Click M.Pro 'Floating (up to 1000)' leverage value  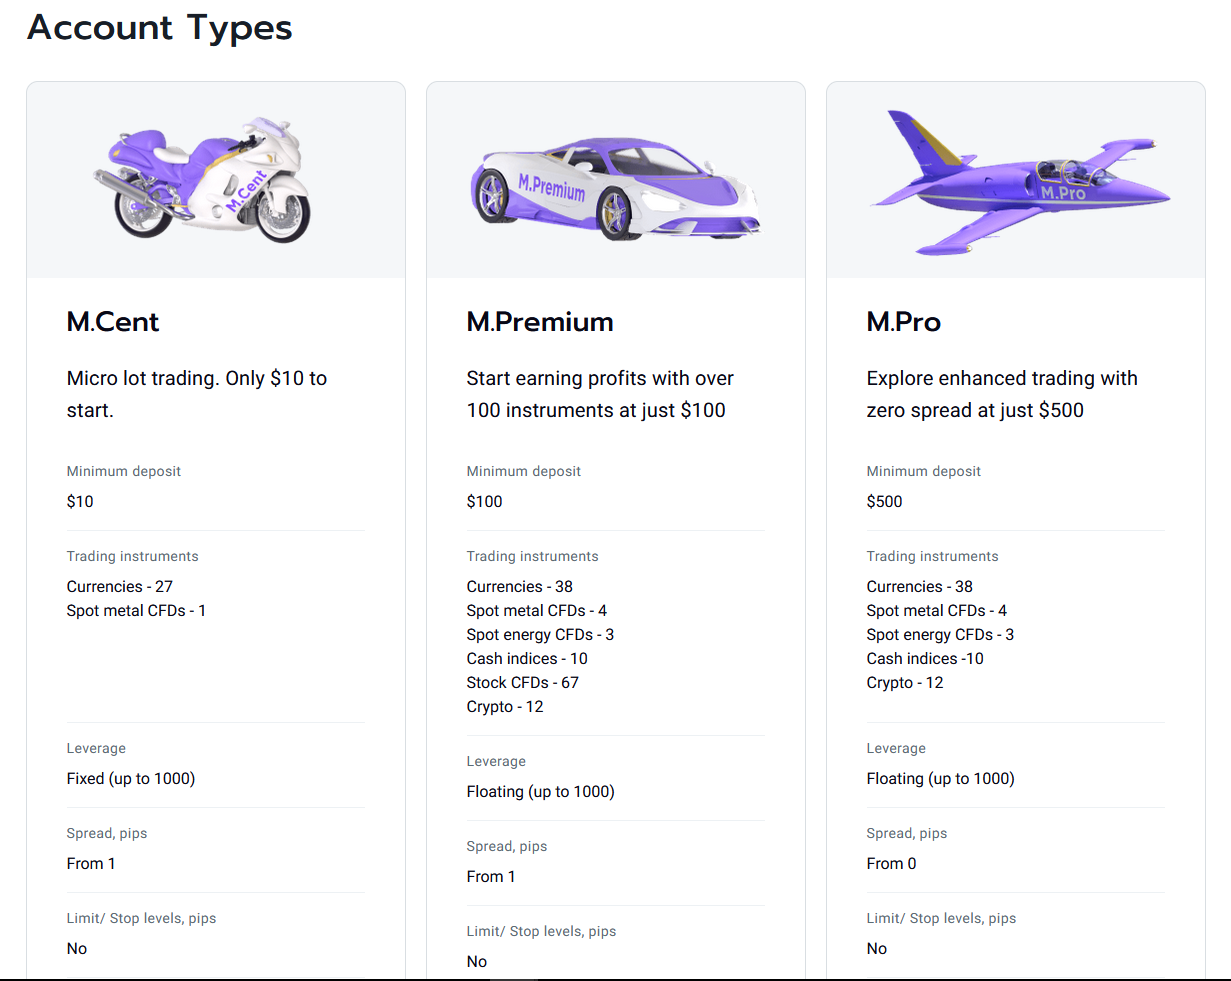click(x=941, y=779)
